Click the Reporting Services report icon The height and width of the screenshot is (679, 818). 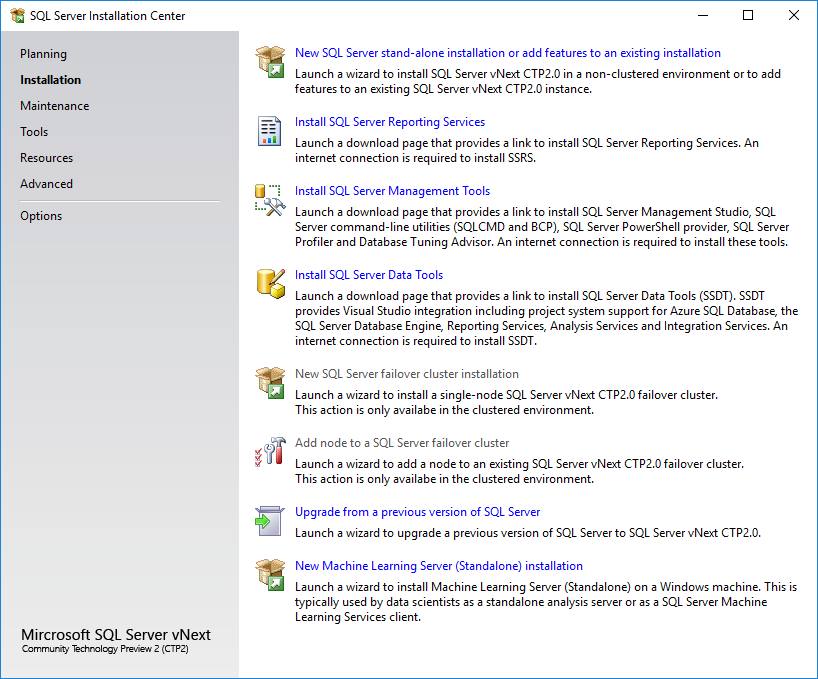point(270,130)
